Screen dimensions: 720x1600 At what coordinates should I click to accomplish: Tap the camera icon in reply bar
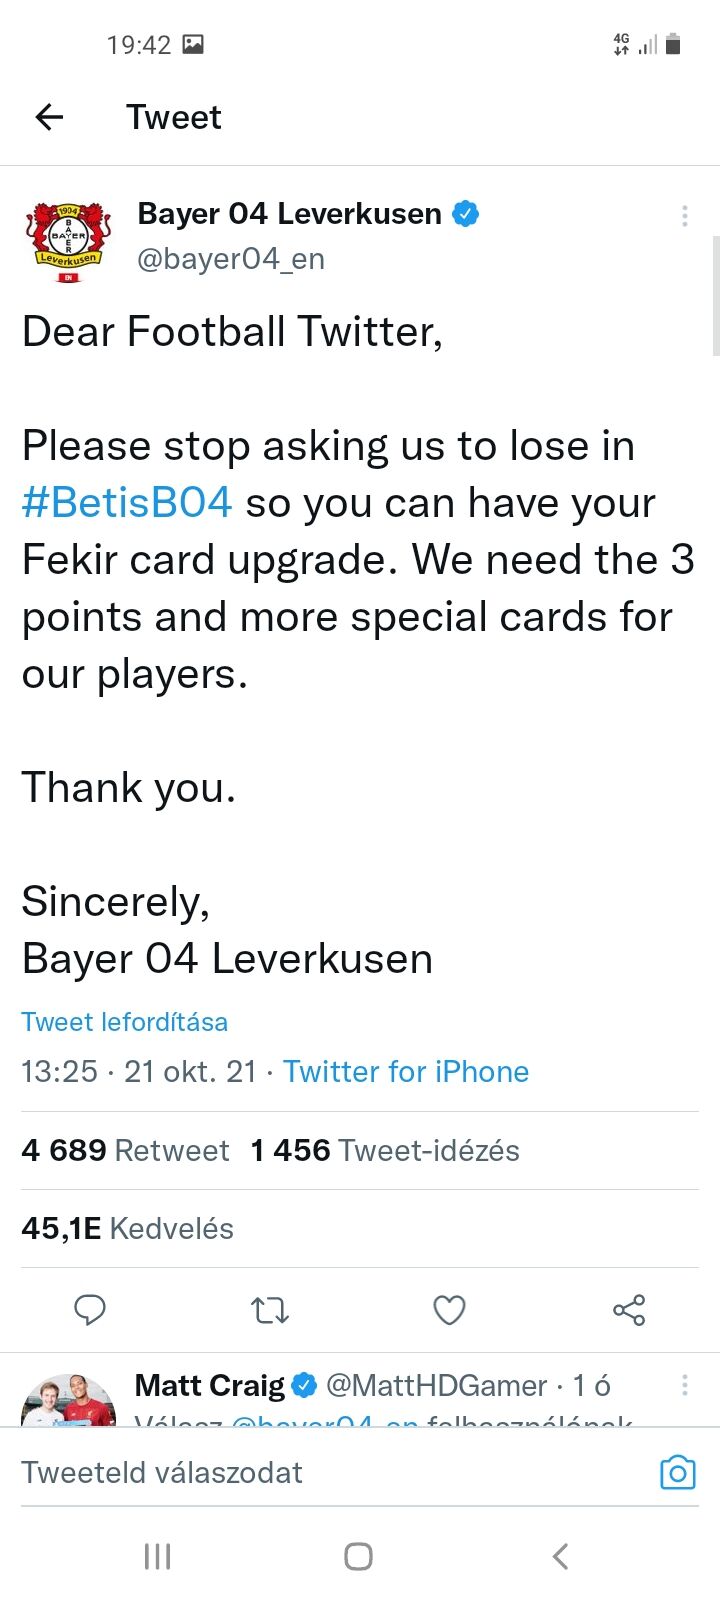click(677, 1472)
